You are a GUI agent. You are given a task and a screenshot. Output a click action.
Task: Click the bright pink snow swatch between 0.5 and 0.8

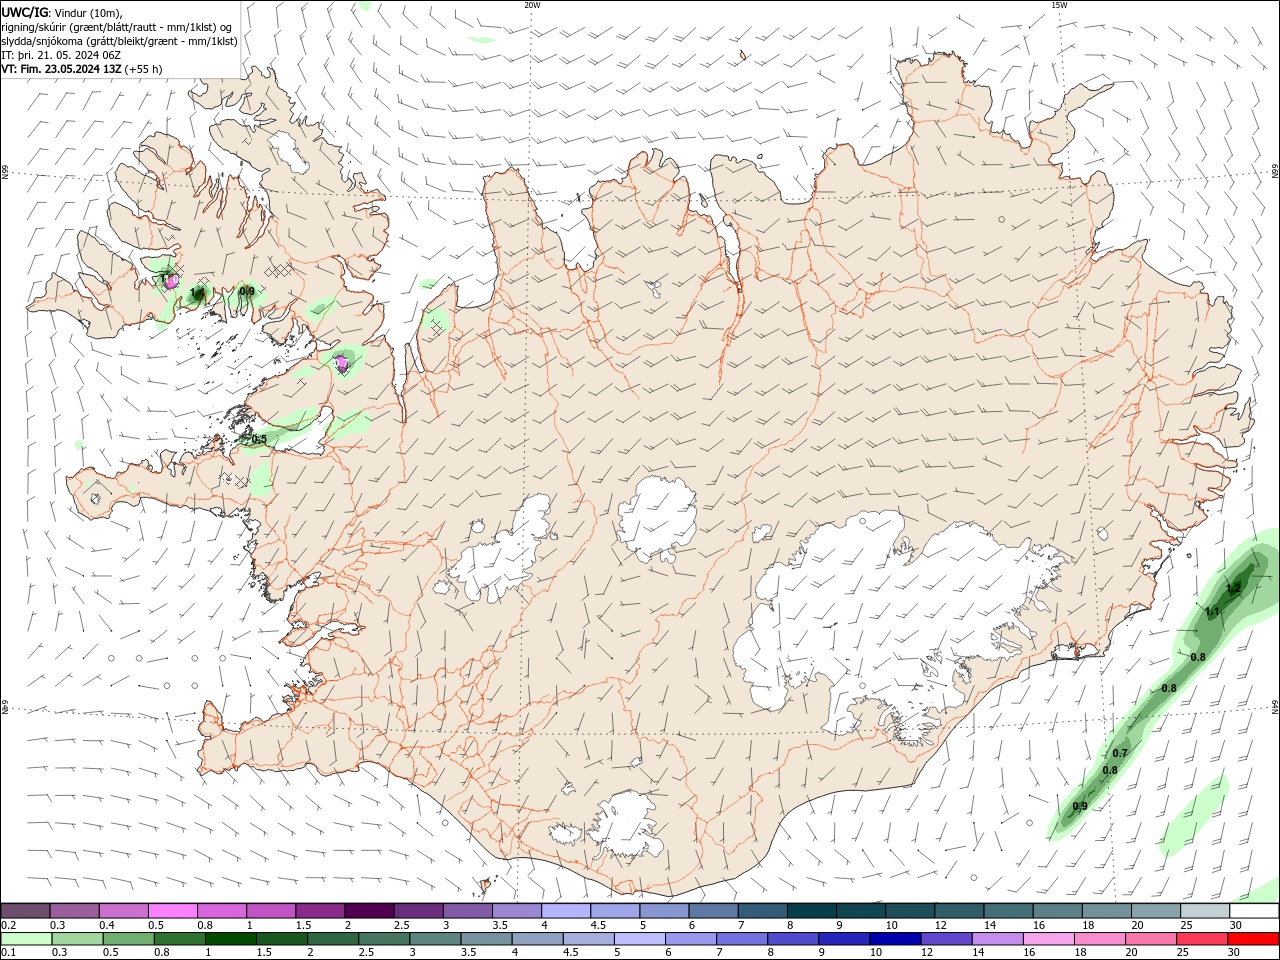pos(173,911)
